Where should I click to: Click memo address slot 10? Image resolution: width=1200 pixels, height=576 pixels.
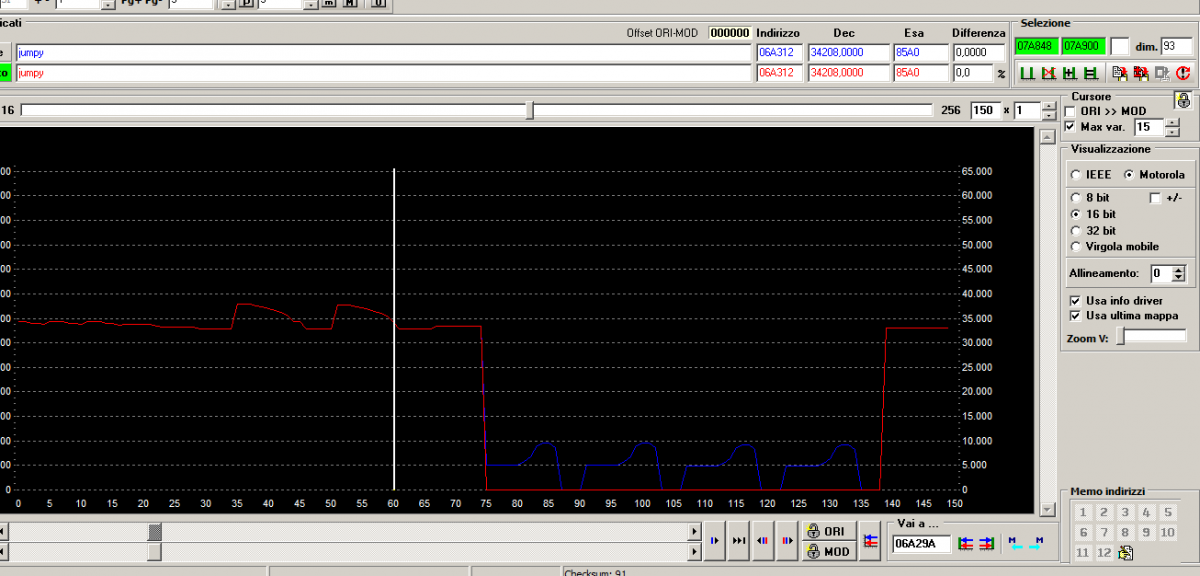coord(1167,532)
